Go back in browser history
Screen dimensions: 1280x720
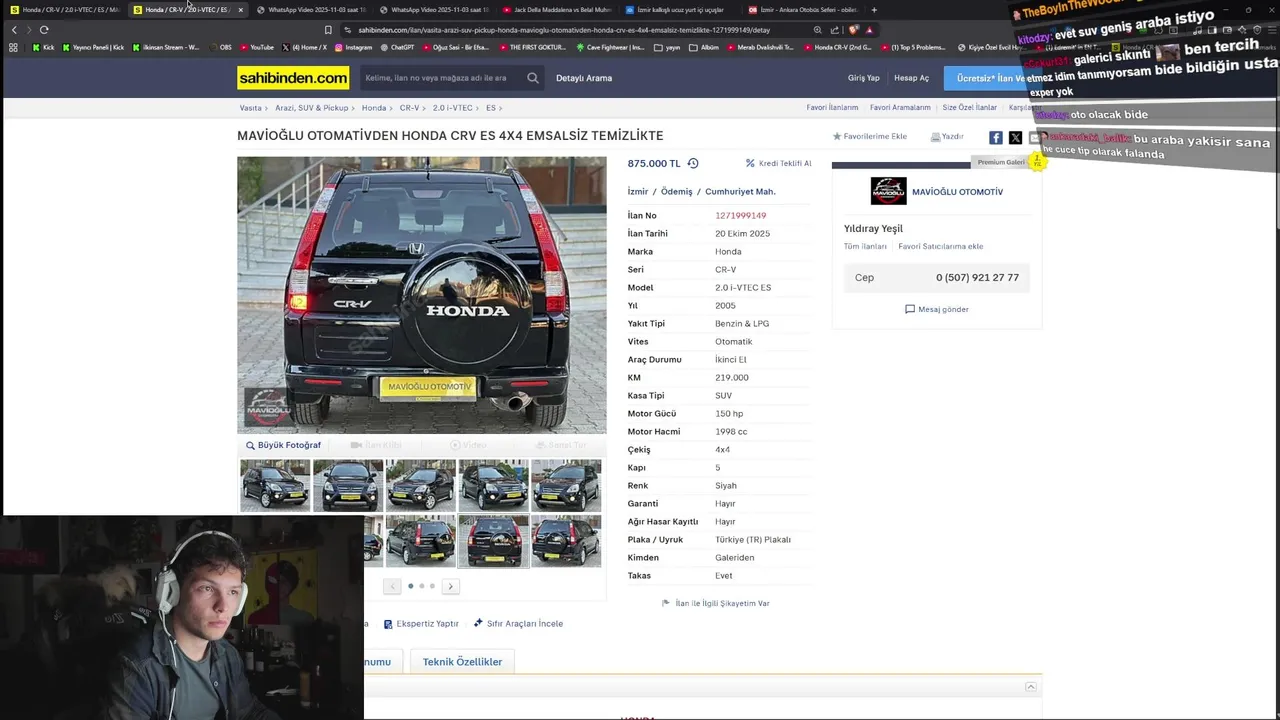[x=14, y=30]
